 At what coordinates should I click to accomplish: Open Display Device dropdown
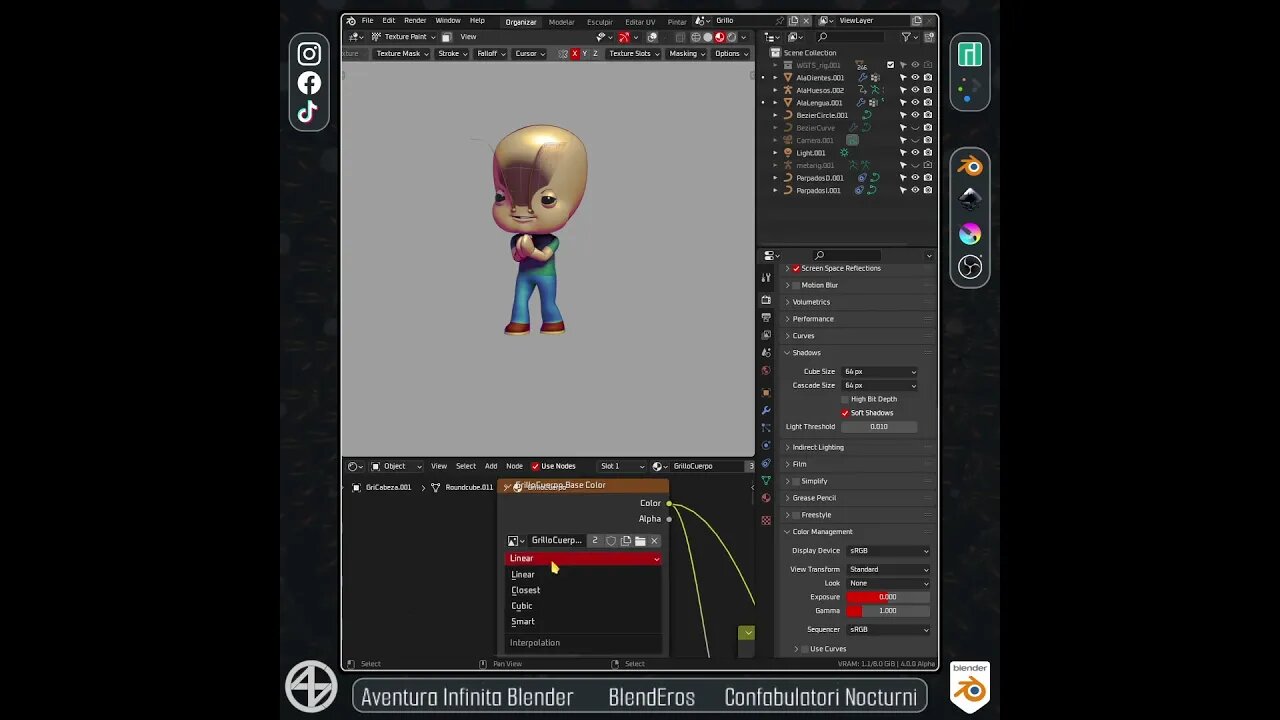888,551
